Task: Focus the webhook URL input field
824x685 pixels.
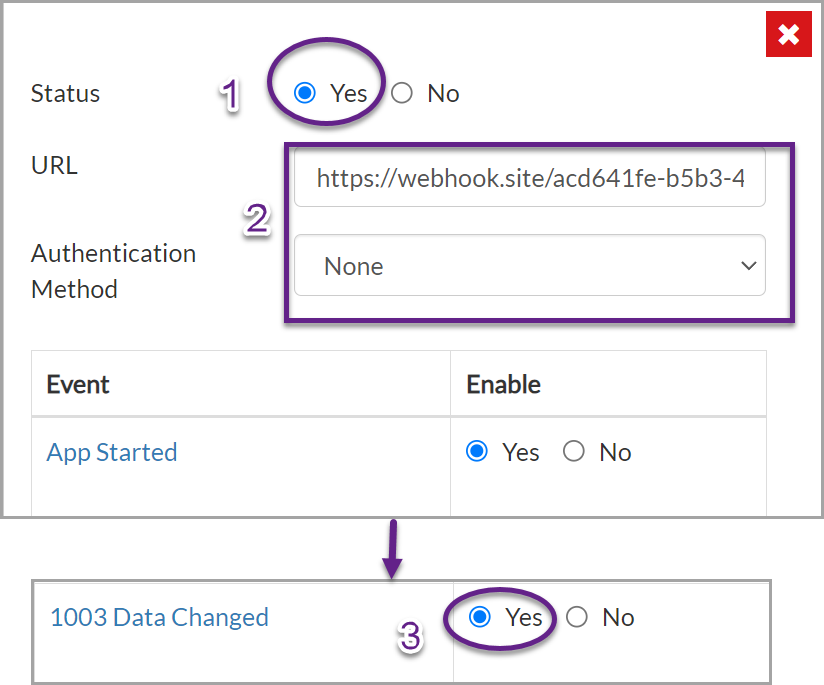Action: tap(530, 178)
